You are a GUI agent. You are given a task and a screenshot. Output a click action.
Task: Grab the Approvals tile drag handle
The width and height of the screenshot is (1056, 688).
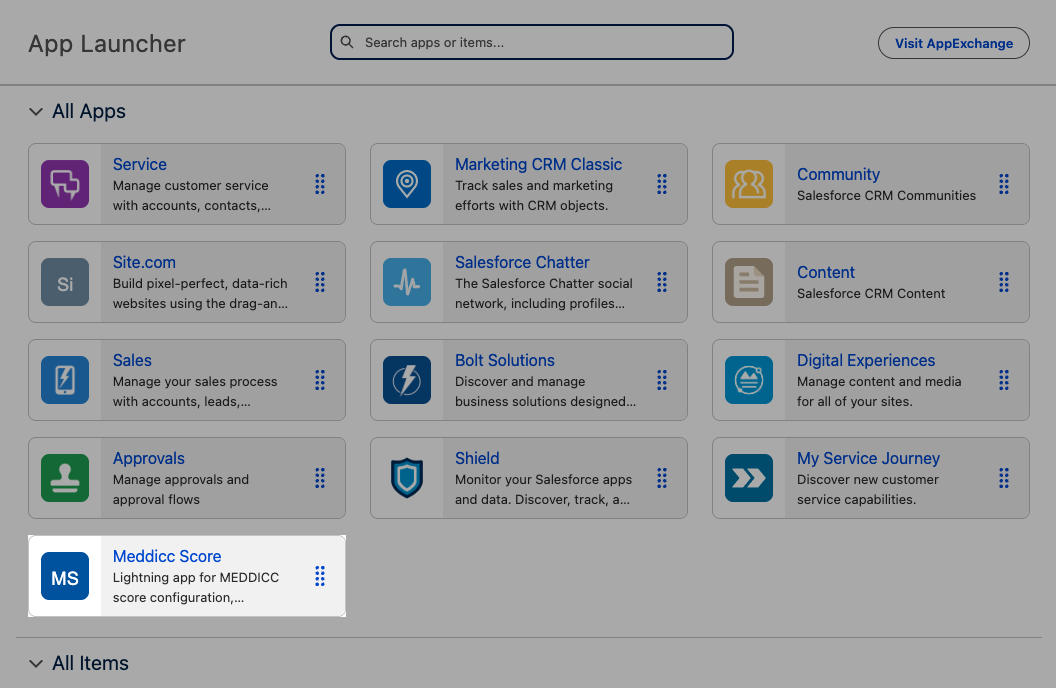coord(320,478)
